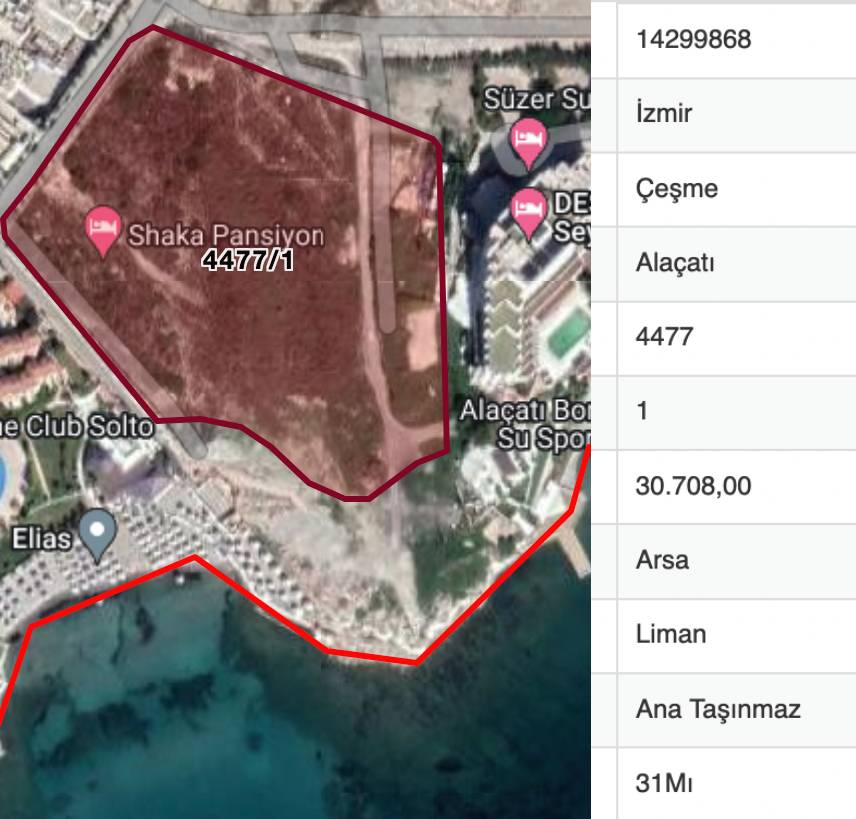The image size is (856, 819).
Task: Click the Elias gray location pin
Action: [97, 534]
